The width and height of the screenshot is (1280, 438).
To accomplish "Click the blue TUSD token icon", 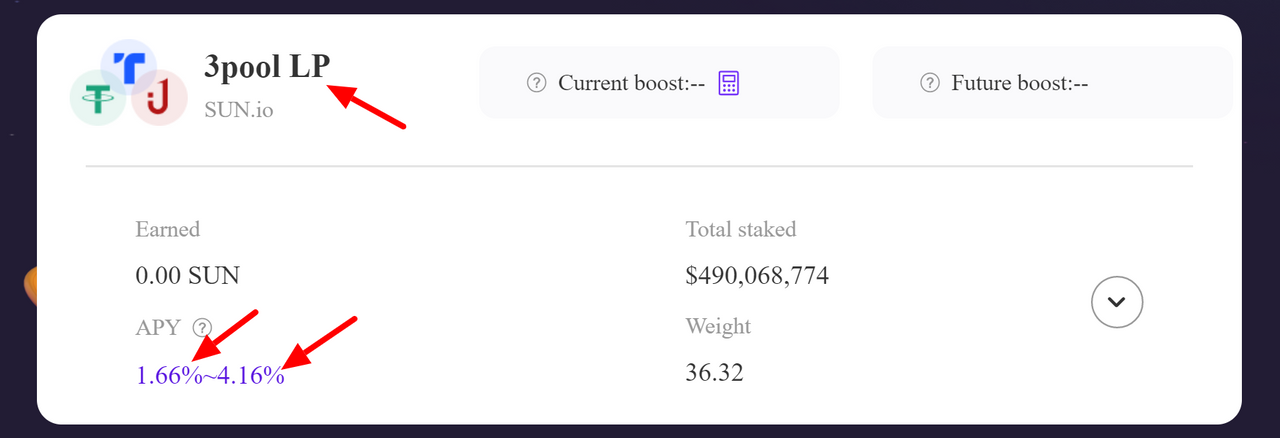I will [x=129, y=68].
